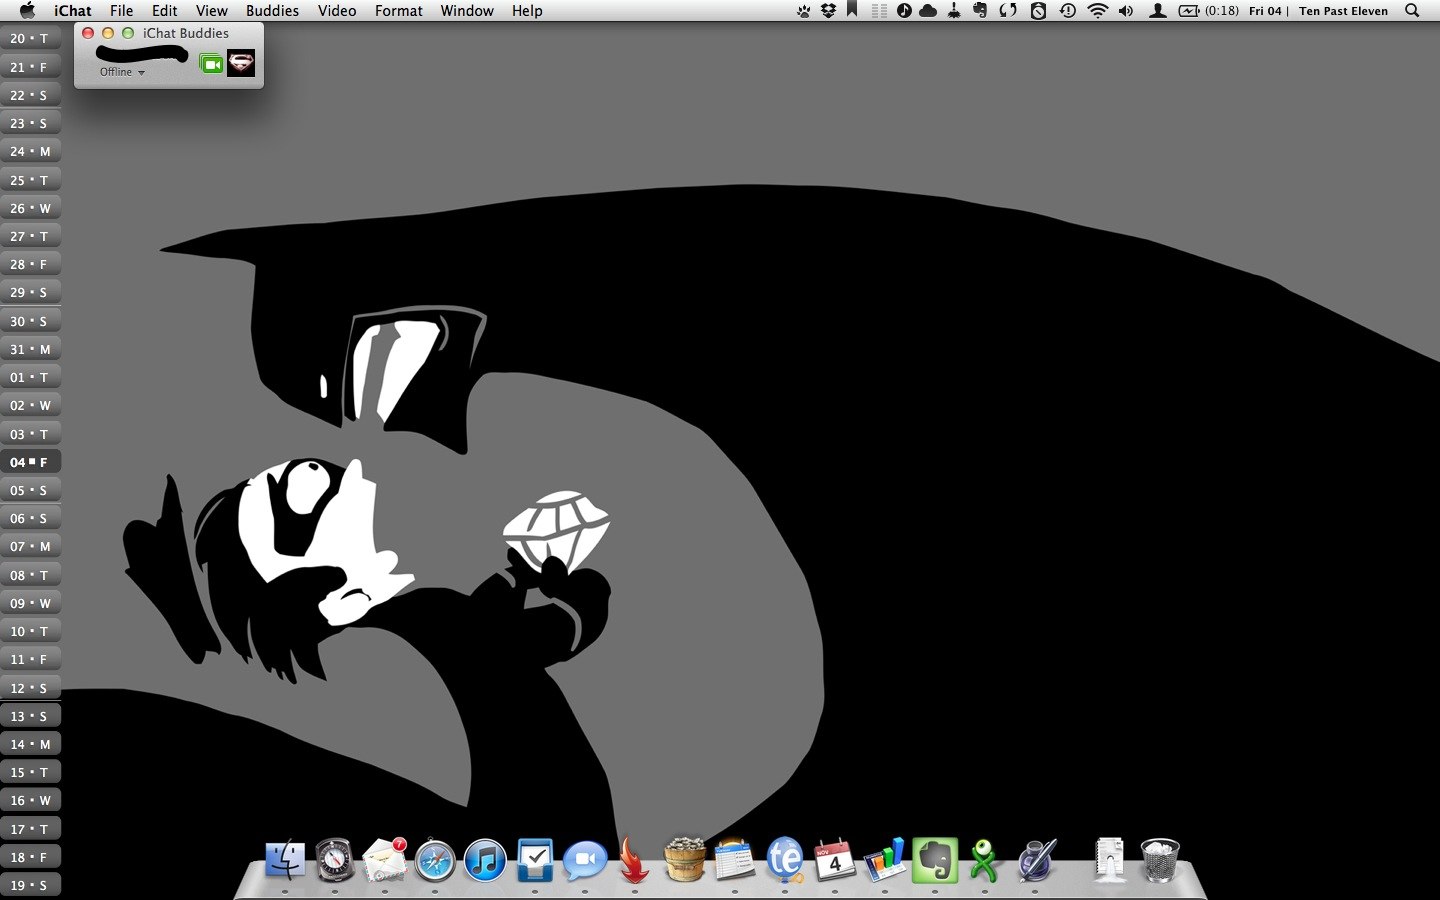Click the 'iChat Buddies' window title

[x=186, y=33]
